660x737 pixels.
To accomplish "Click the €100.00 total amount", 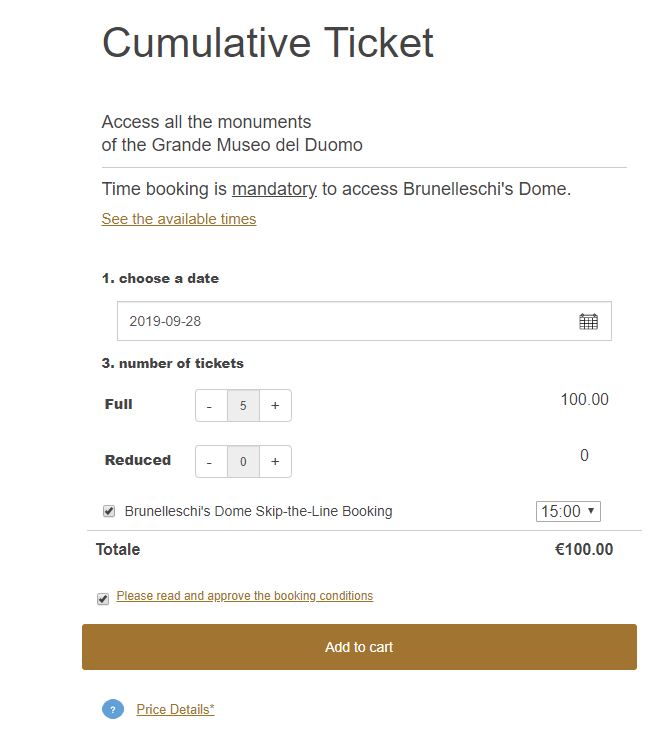I will click(584, 549).
